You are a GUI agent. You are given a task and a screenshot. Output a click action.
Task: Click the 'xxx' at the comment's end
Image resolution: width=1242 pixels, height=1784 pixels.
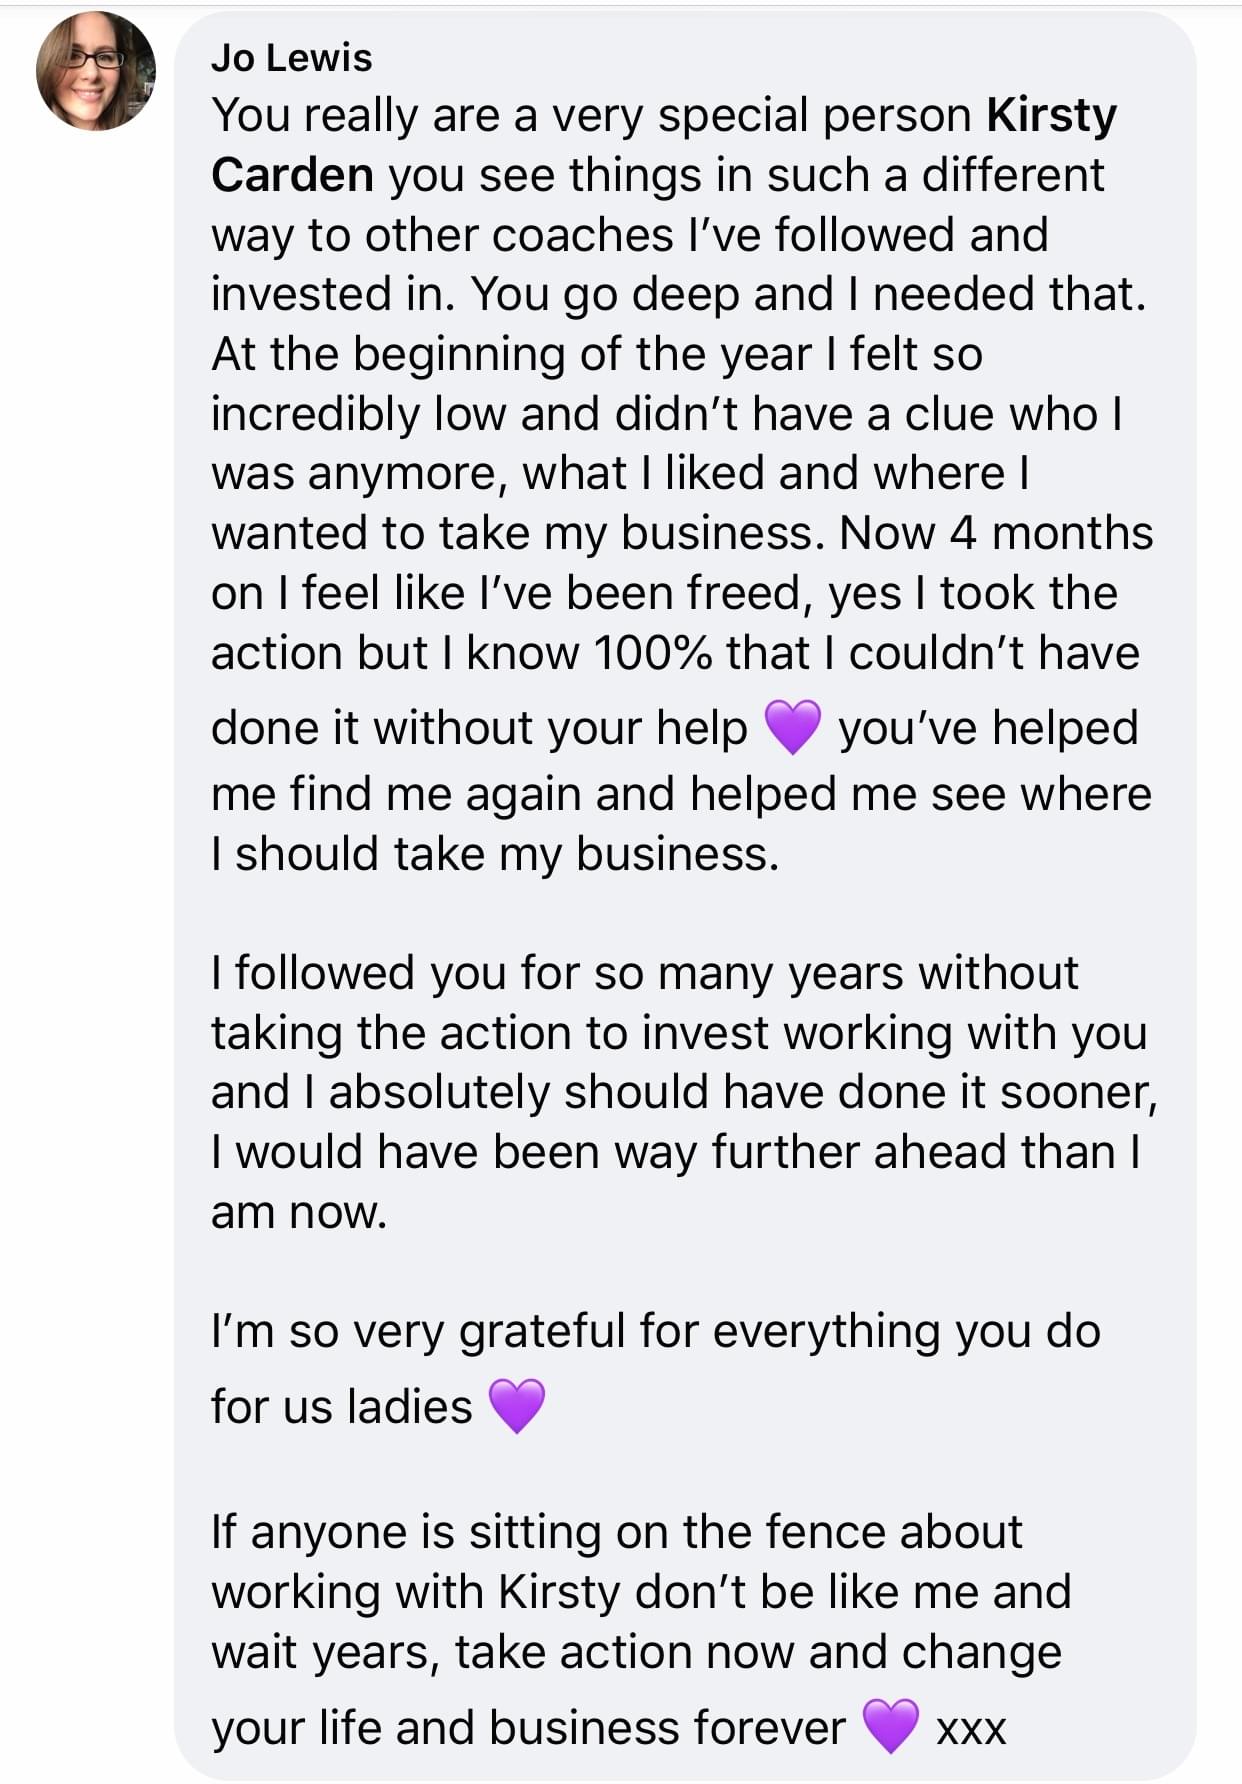(x=970, y=1728)
